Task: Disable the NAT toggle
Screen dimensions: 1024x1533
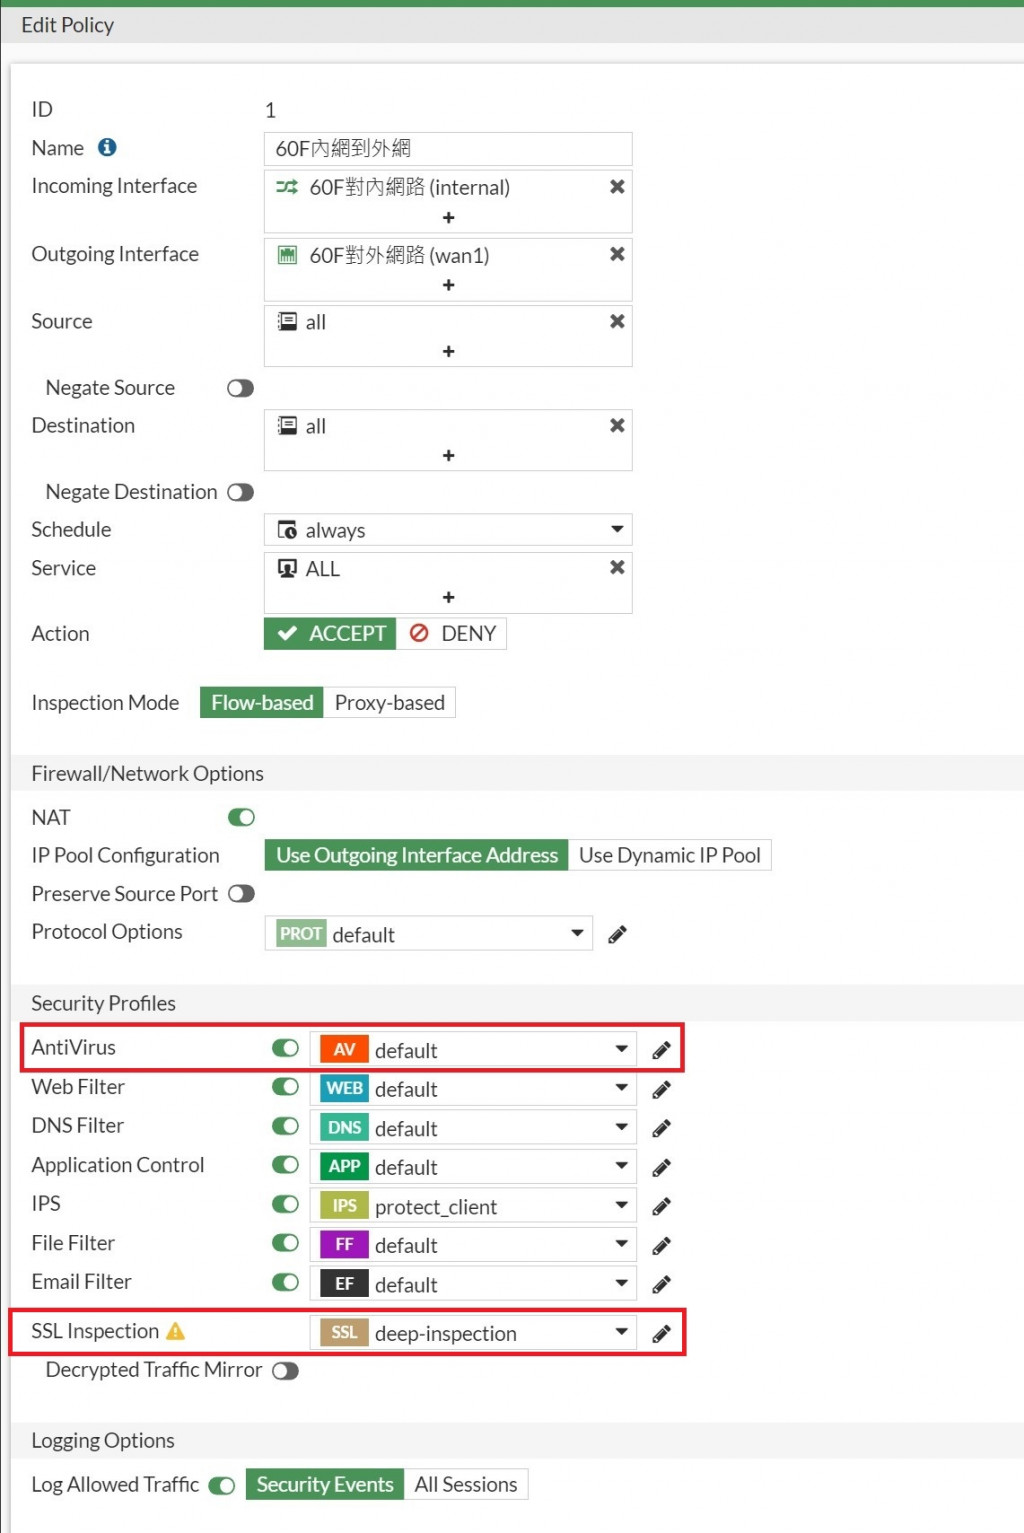Action: (x=241, y=818)
